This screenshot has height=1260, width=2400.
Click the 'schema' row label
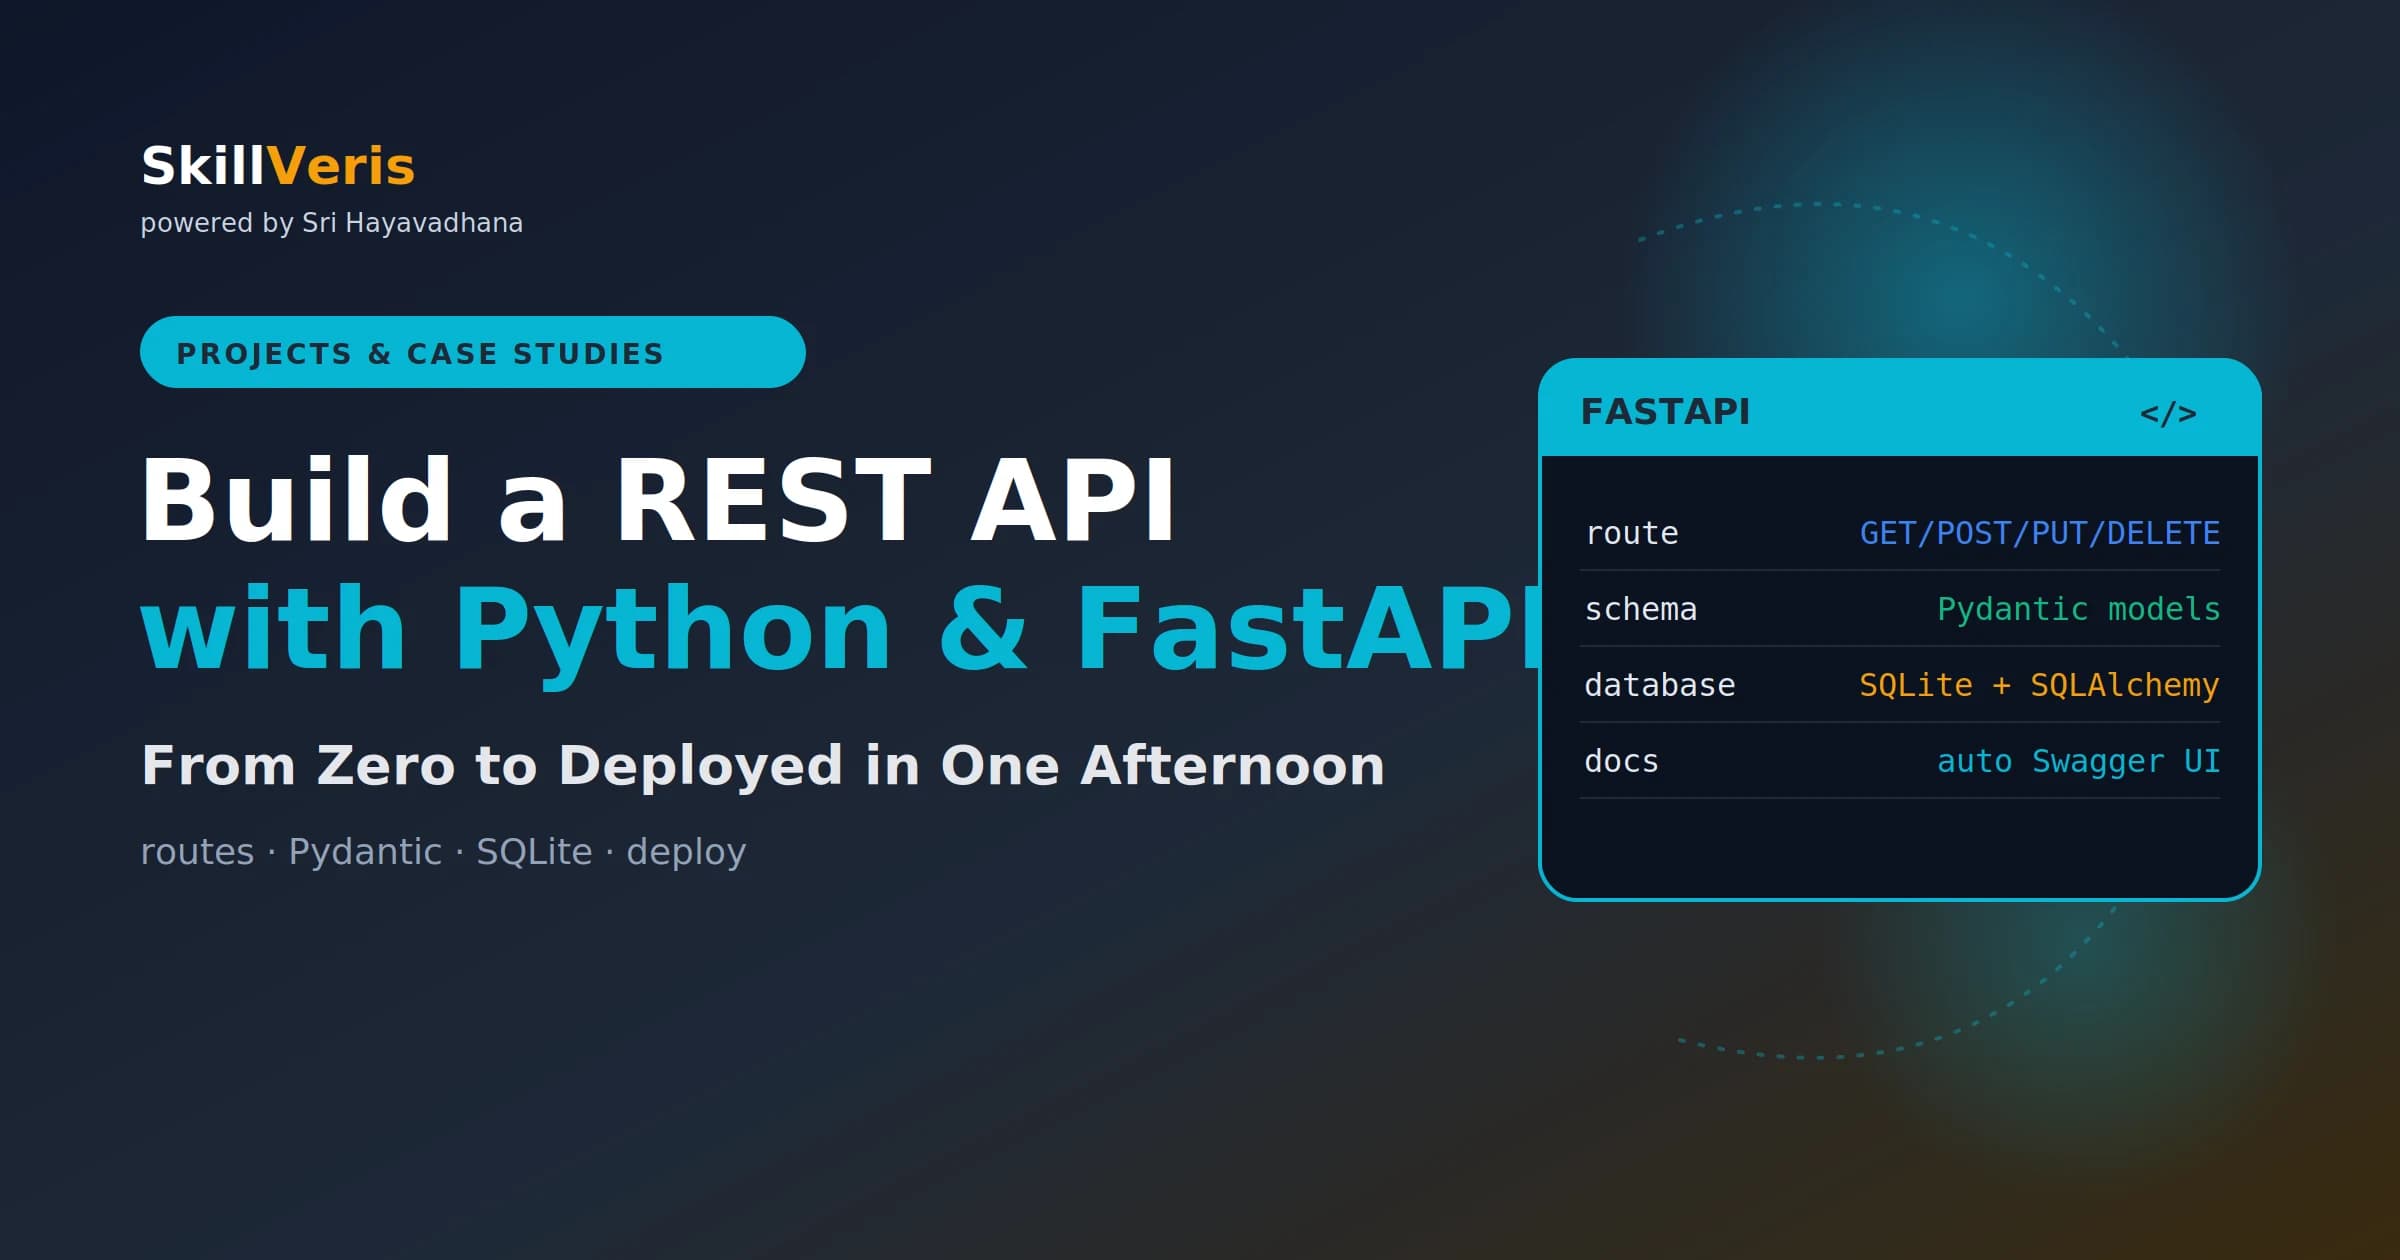tap(1641, 609)
